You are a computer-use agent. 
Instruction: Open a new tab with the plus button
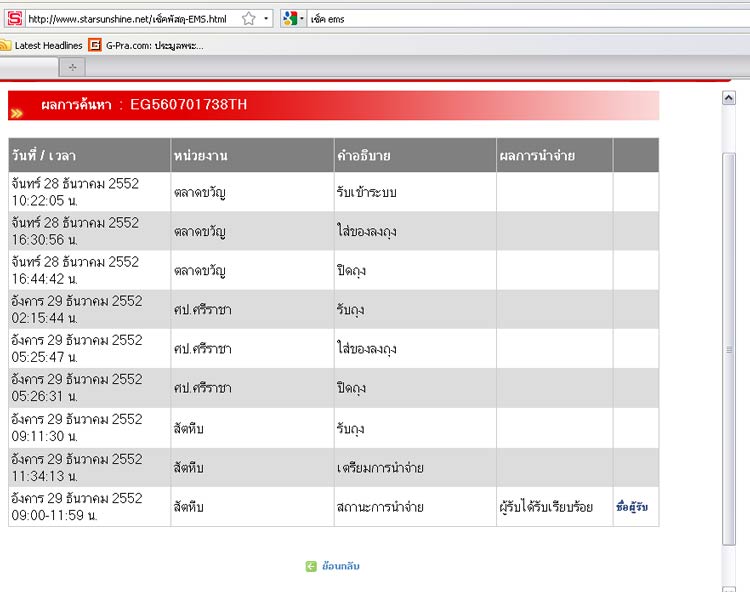[x=72, y=67]
